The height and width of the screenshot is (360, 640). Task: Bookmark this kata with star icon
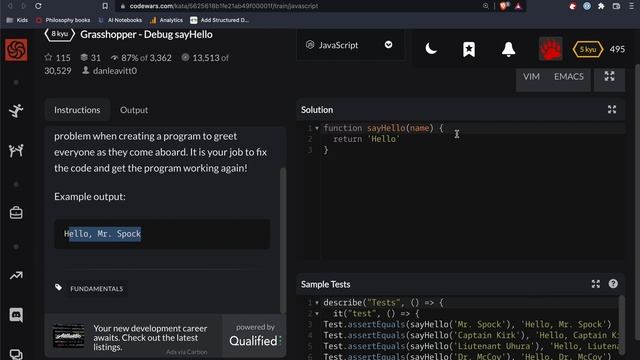coord(469,49)
